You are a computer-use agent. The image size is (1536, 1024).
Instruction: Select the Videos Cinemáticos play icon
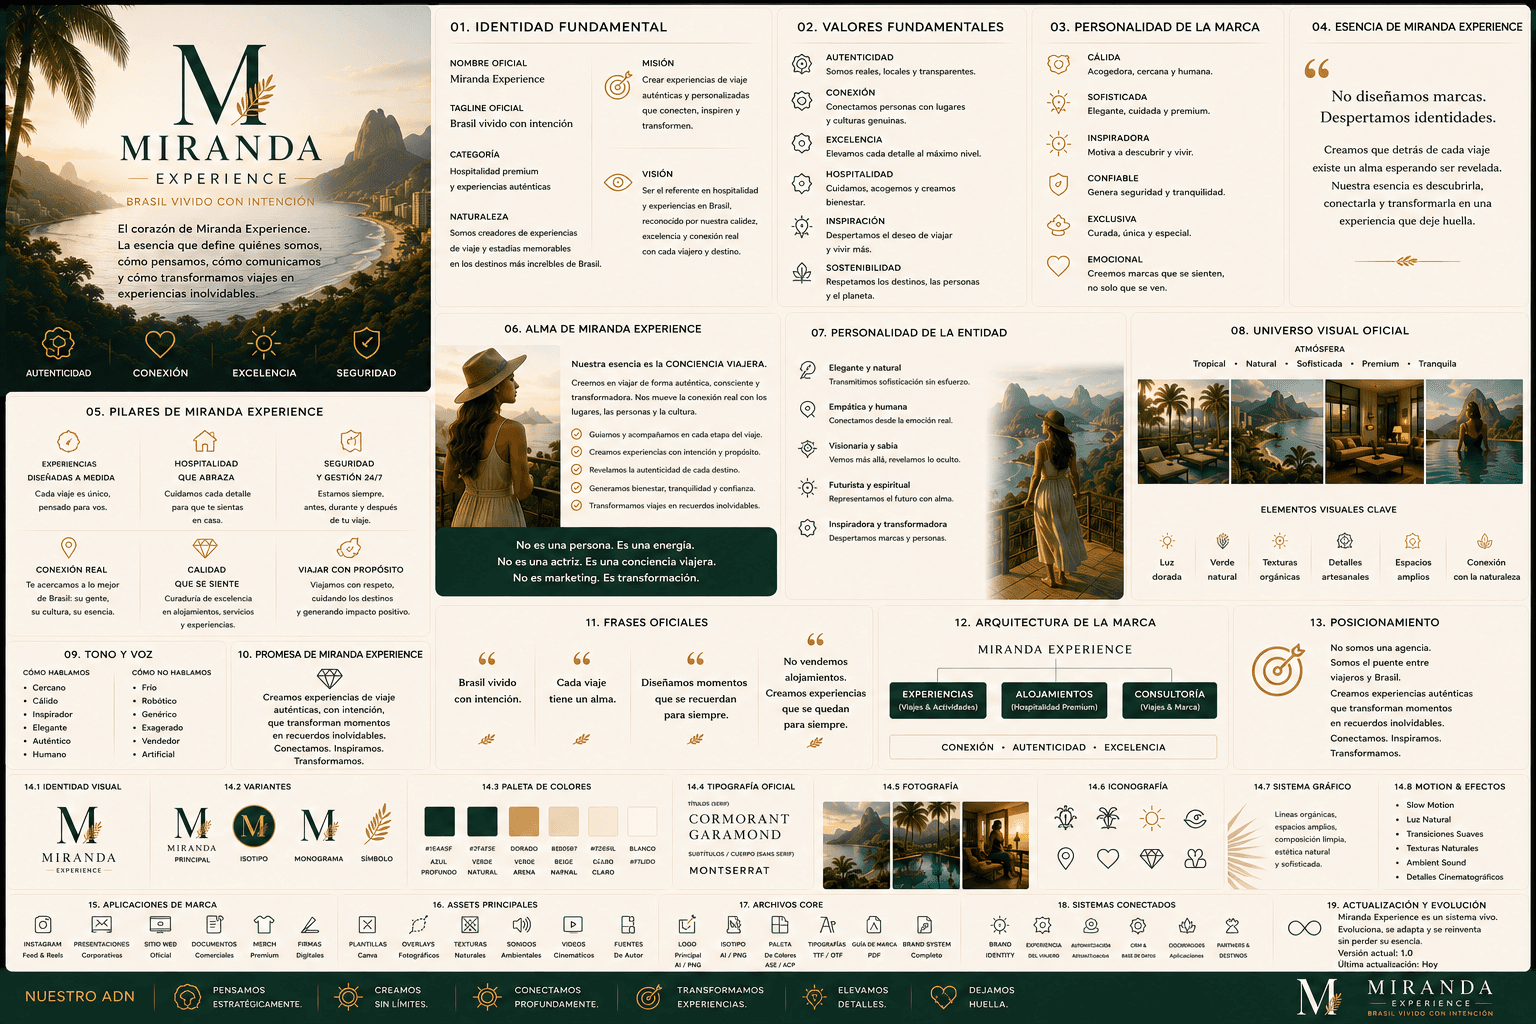point(573,925)
